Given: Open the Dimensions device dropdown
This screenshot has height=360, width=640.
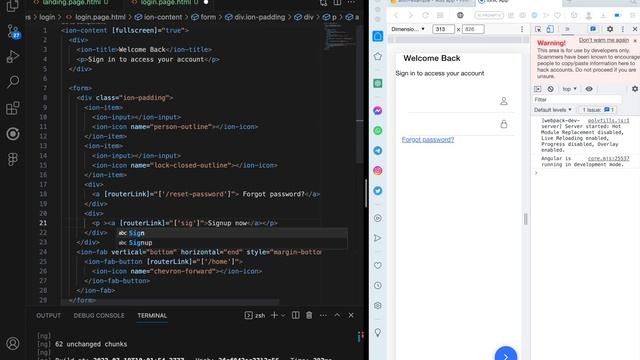Looking at the screenshot, I should pos(408,29).
